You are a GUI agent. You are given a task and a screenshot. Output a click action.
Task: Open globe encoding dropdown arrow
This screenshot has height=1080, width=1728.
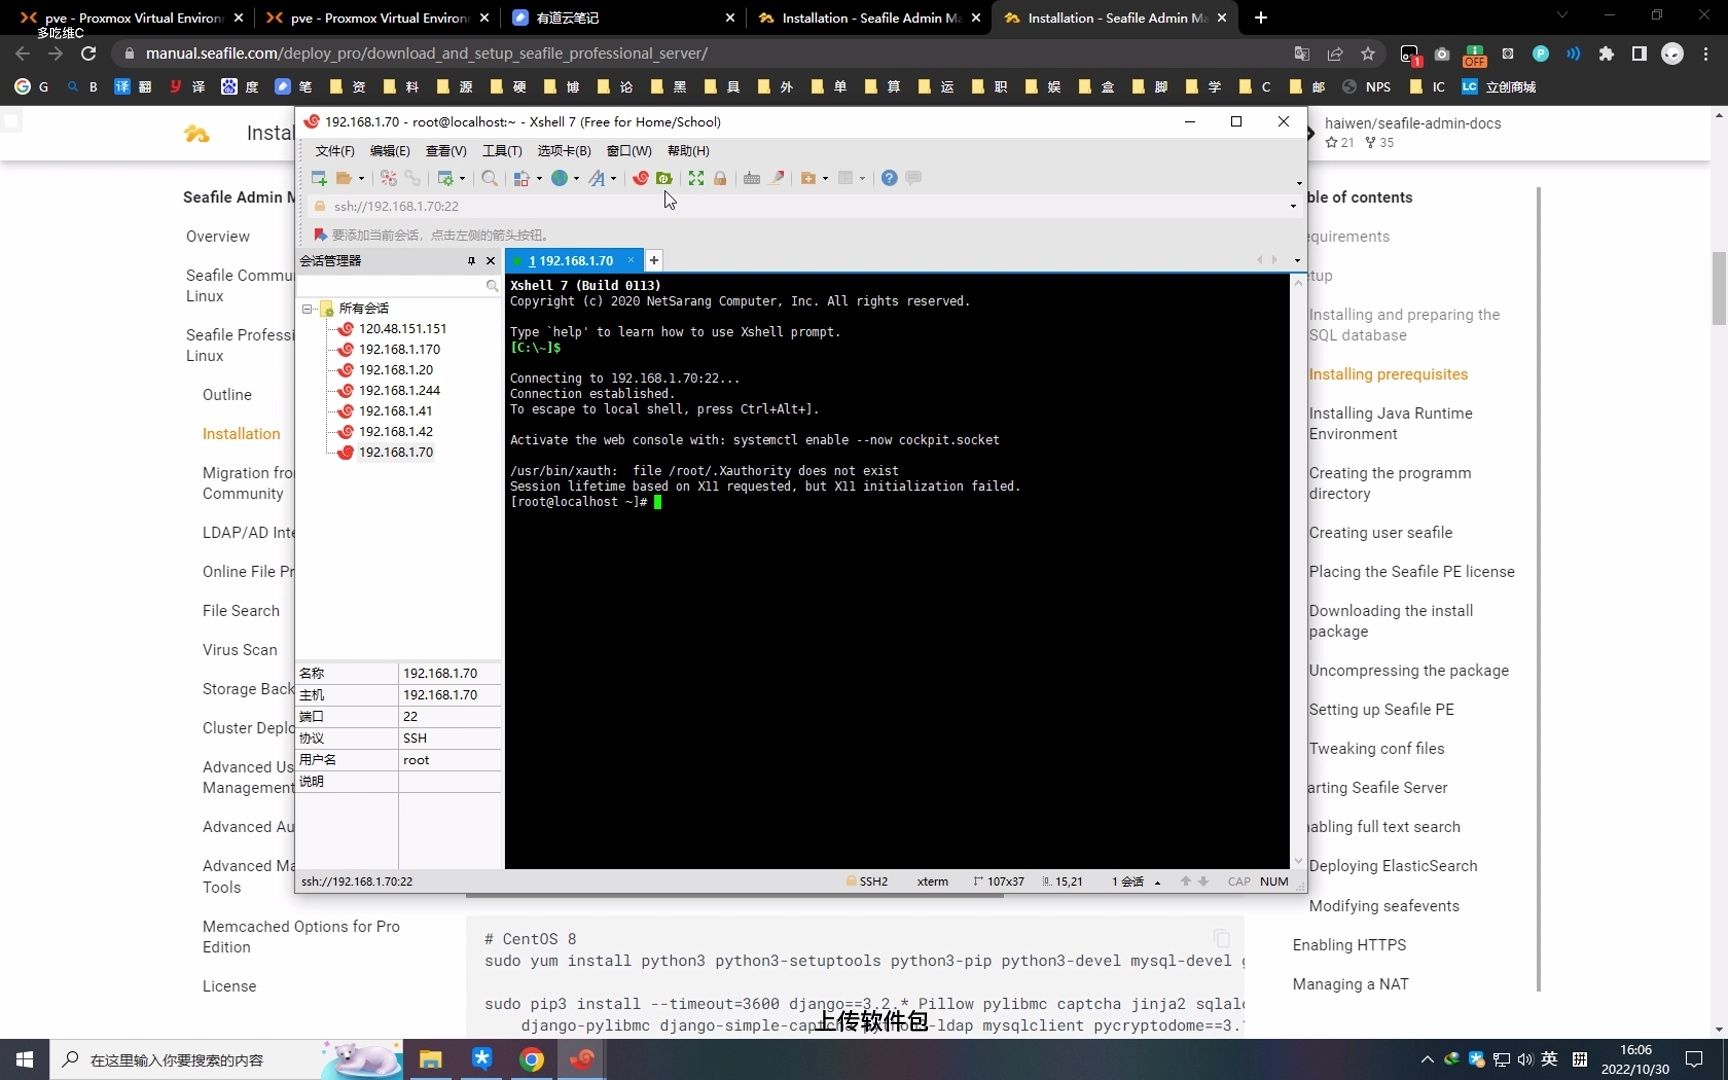pyautogui.click(x=576, y=179)
